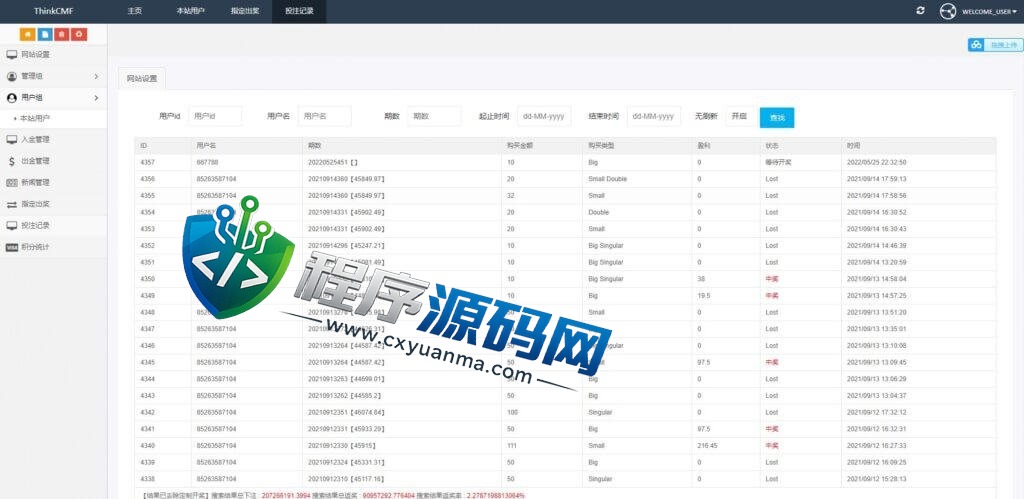Click the refresh icon in top bar
The image size is (1024, 499).
coord(921,11)
